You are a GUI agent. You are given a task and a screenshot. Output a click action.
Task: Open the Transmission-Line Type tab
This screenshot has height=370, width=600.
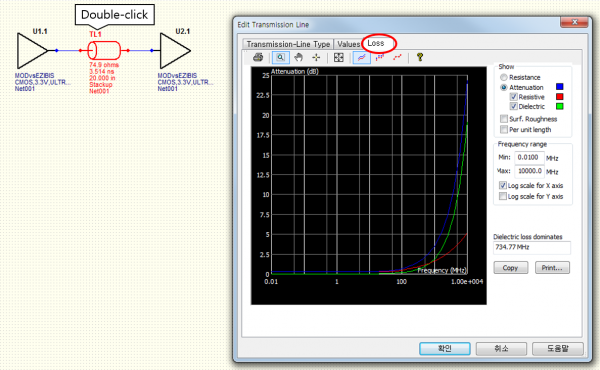tap(288, 44)
